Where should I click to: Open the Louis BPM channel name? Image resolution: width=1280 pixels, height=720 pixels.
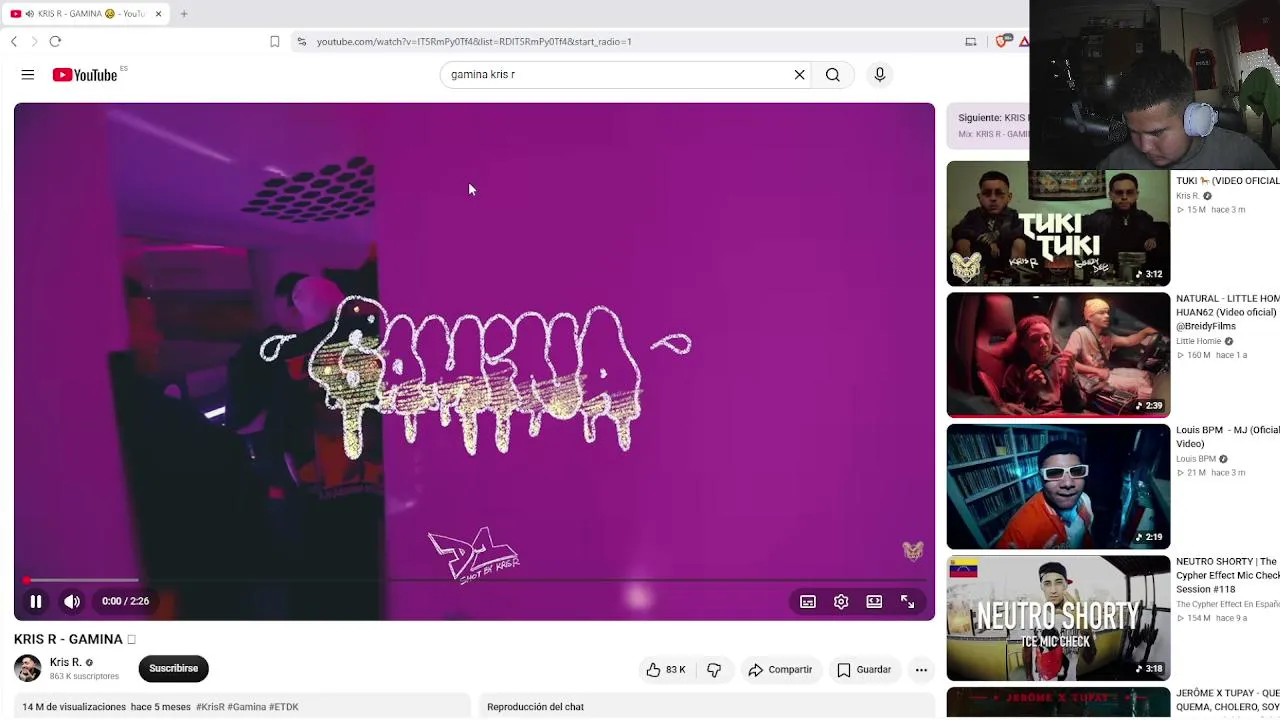point(1196,459)
